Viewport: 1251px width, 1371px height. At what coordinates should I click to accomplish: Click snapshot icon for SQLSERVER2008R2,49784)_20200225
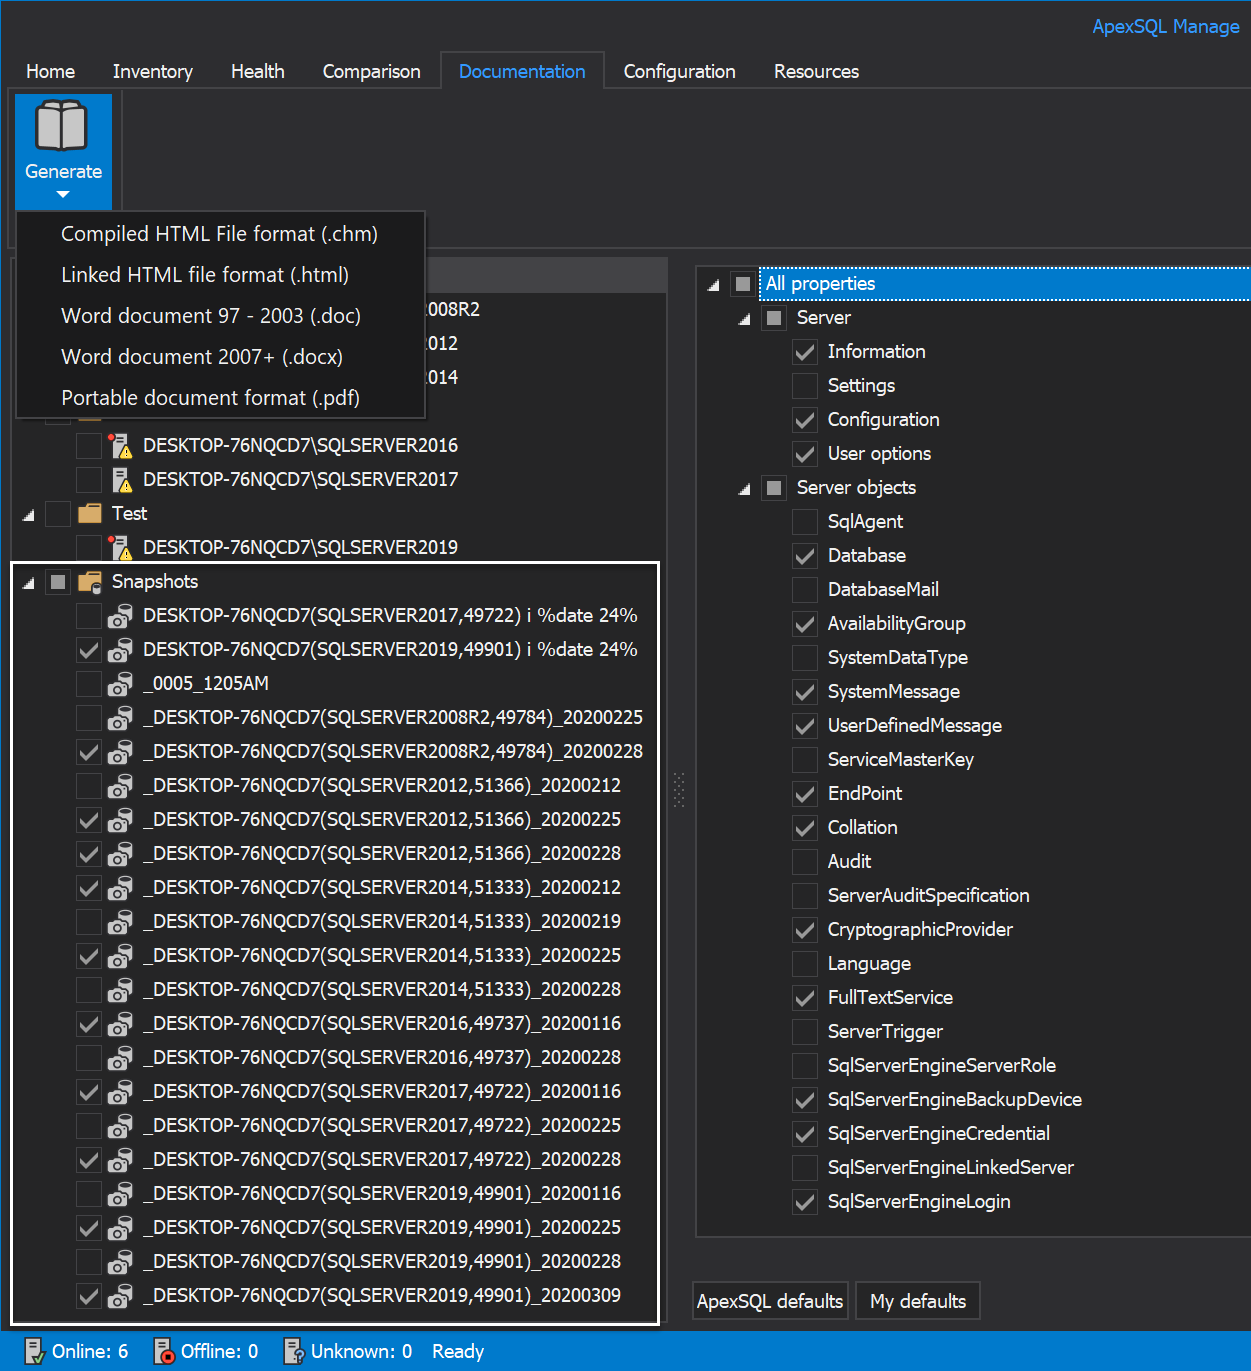120,718
